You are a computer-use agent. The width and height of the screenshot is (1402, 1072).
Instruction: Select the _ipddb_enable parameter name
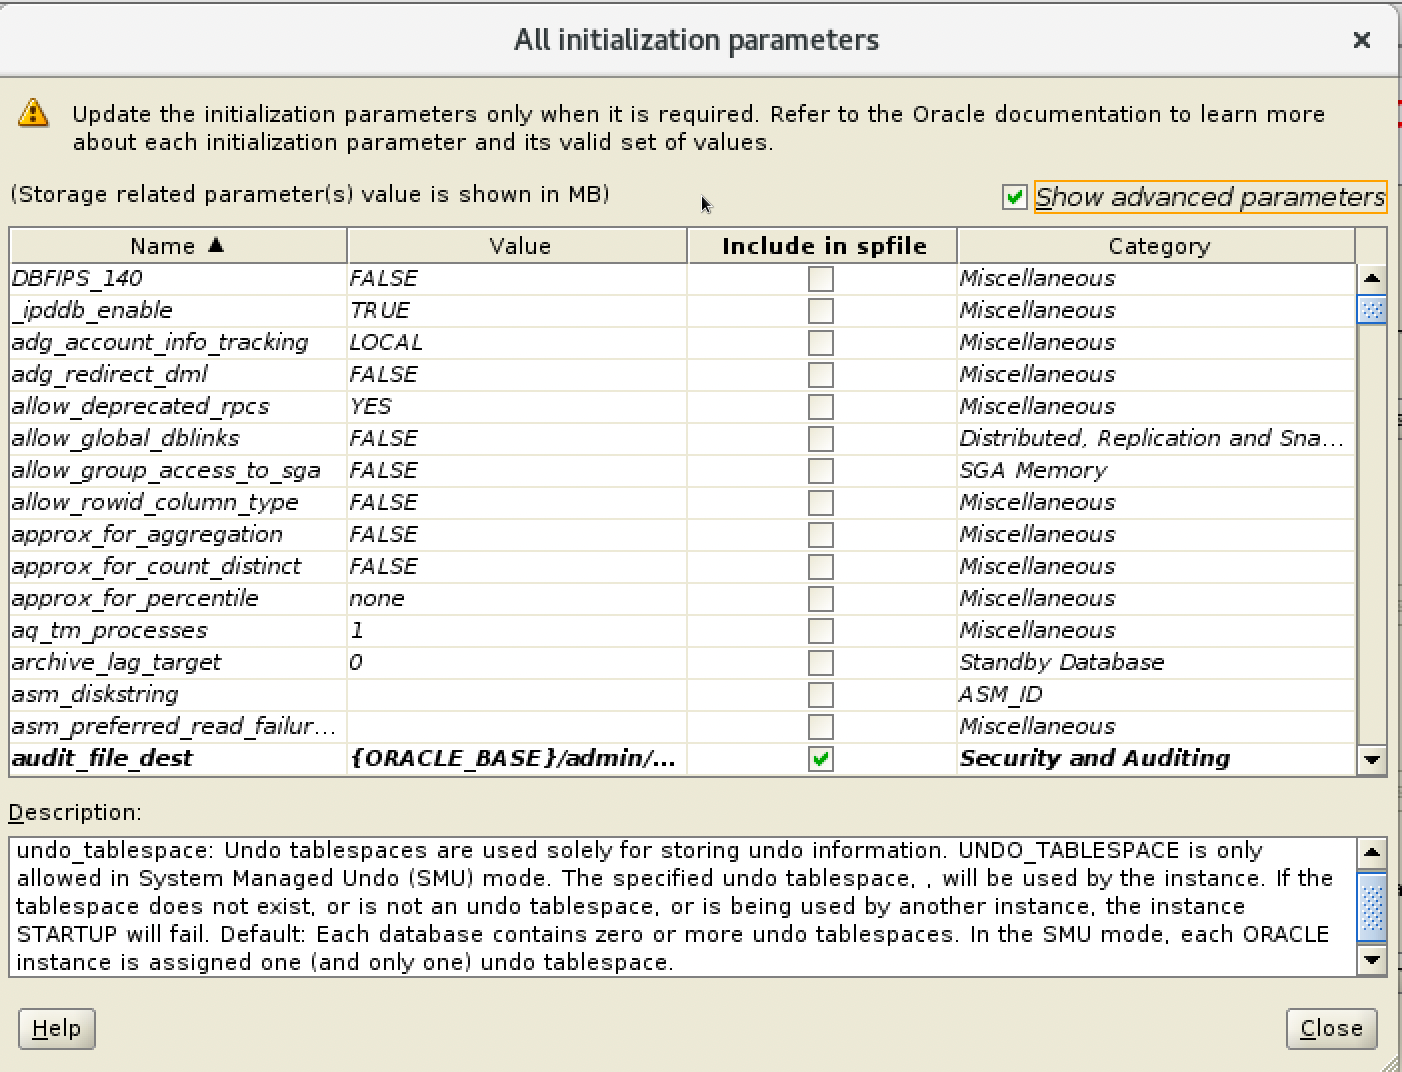pos(92,310)
